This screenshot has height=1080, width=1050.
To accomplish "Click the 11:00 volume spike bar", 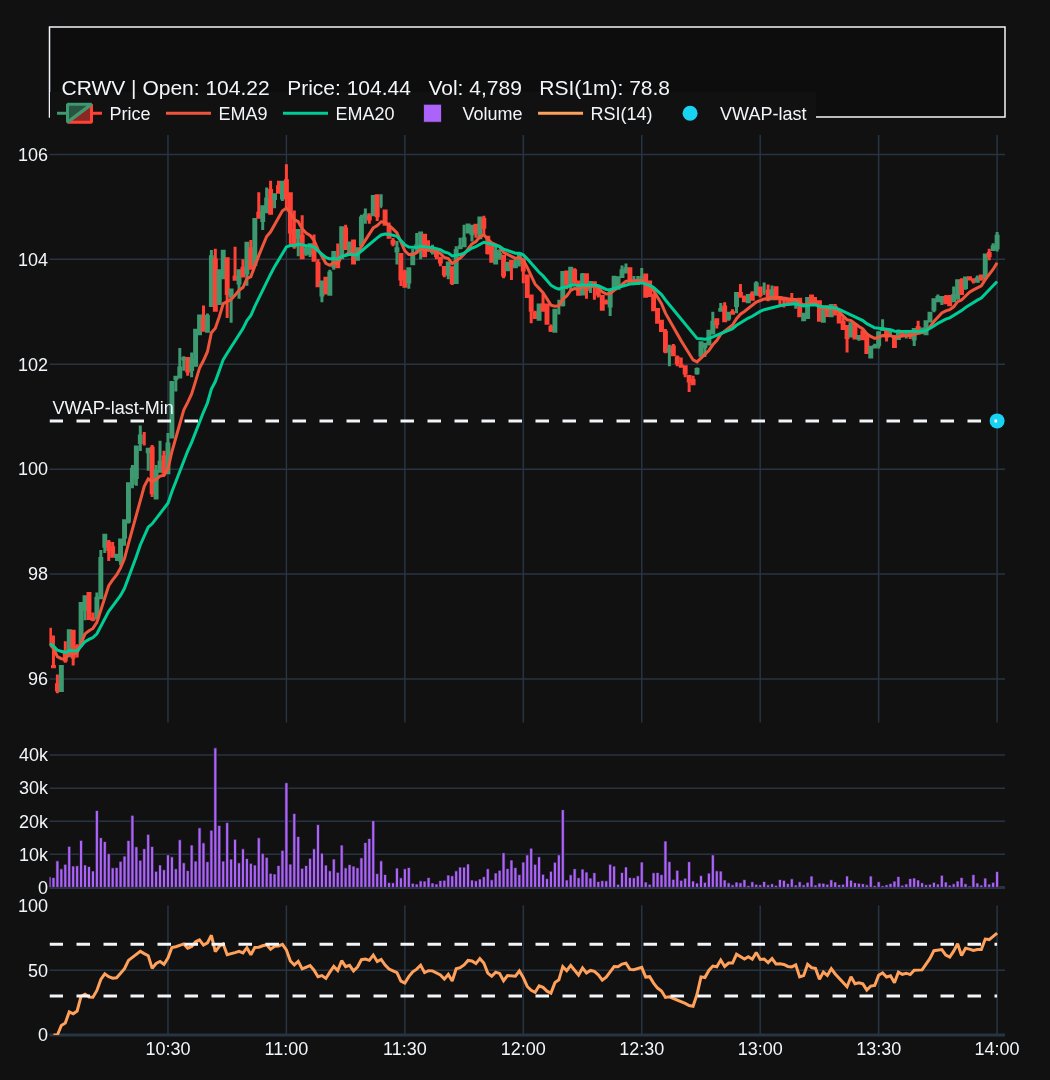I will pyautogui.click(x=287, y=835).
